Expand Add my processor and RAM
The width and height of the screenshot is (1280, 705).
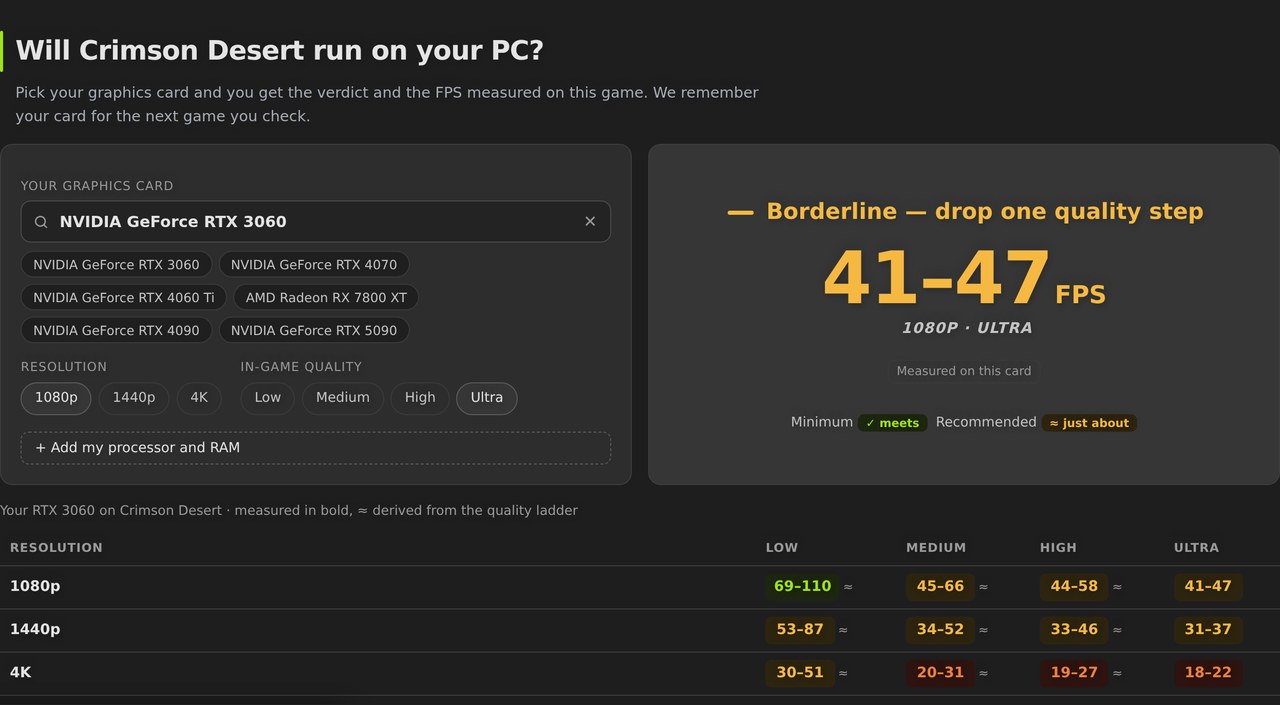point(316,448)
